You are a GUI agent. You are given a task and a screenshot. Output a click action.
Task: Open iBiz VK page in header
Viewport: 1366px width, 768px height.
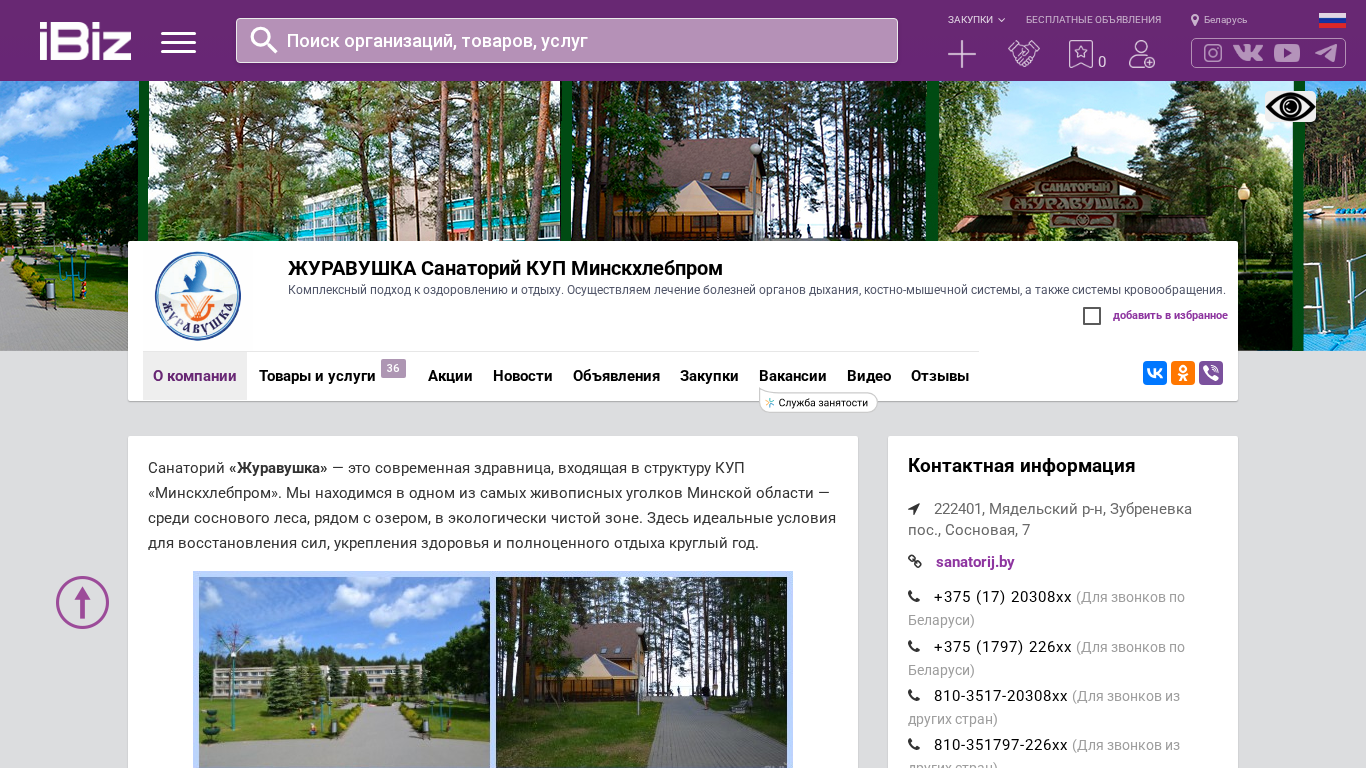(1248, 53)
